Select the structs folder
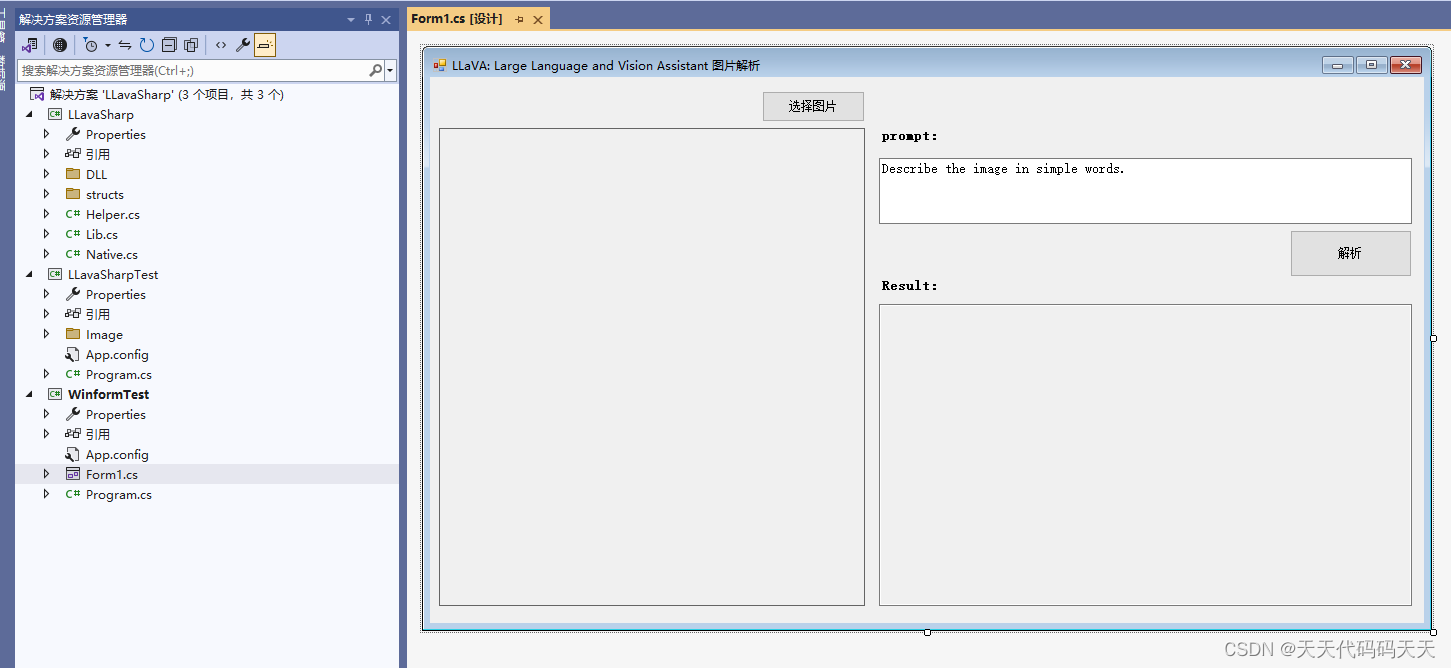 [104, 194]
